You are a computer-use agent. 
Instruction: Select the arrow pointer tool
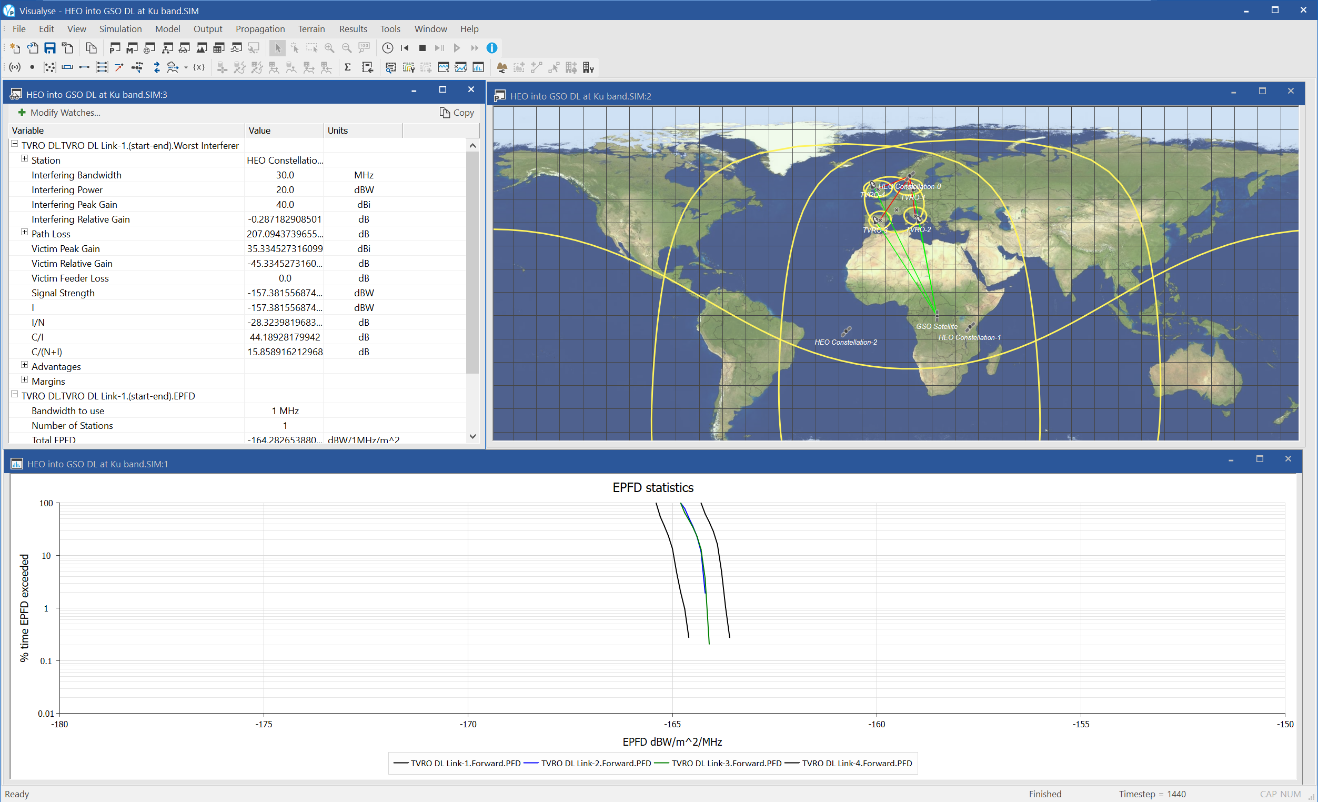(278, 48)
